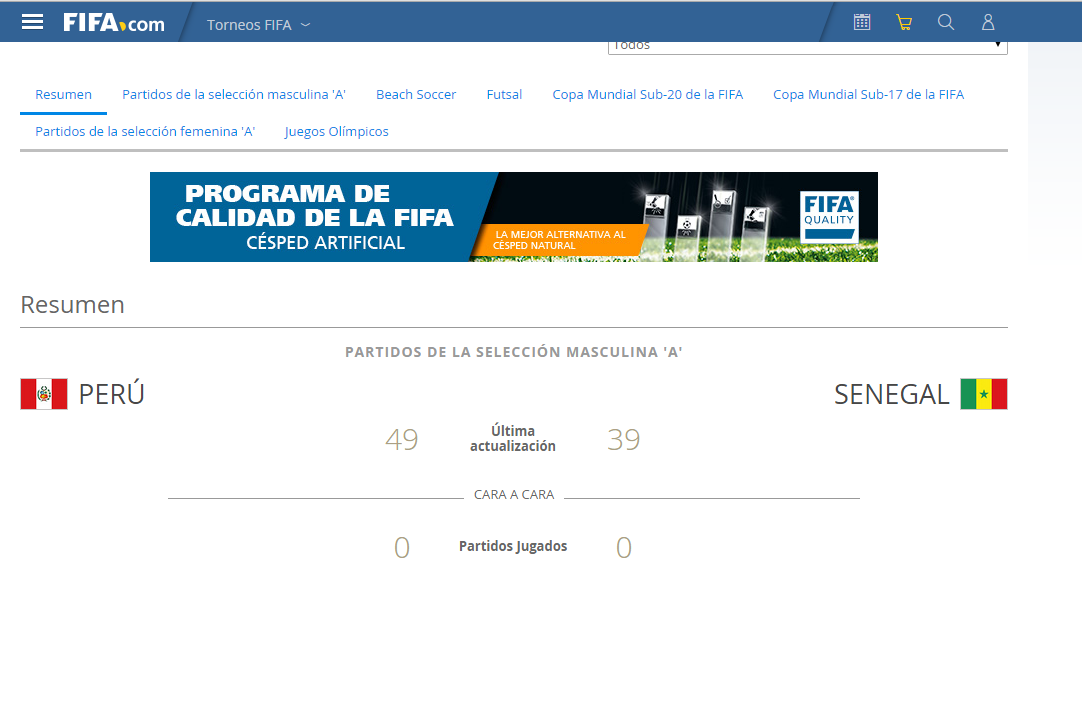Open the user account icon
The height and width of the screenshot is (706, 1082).
point(988,22)
